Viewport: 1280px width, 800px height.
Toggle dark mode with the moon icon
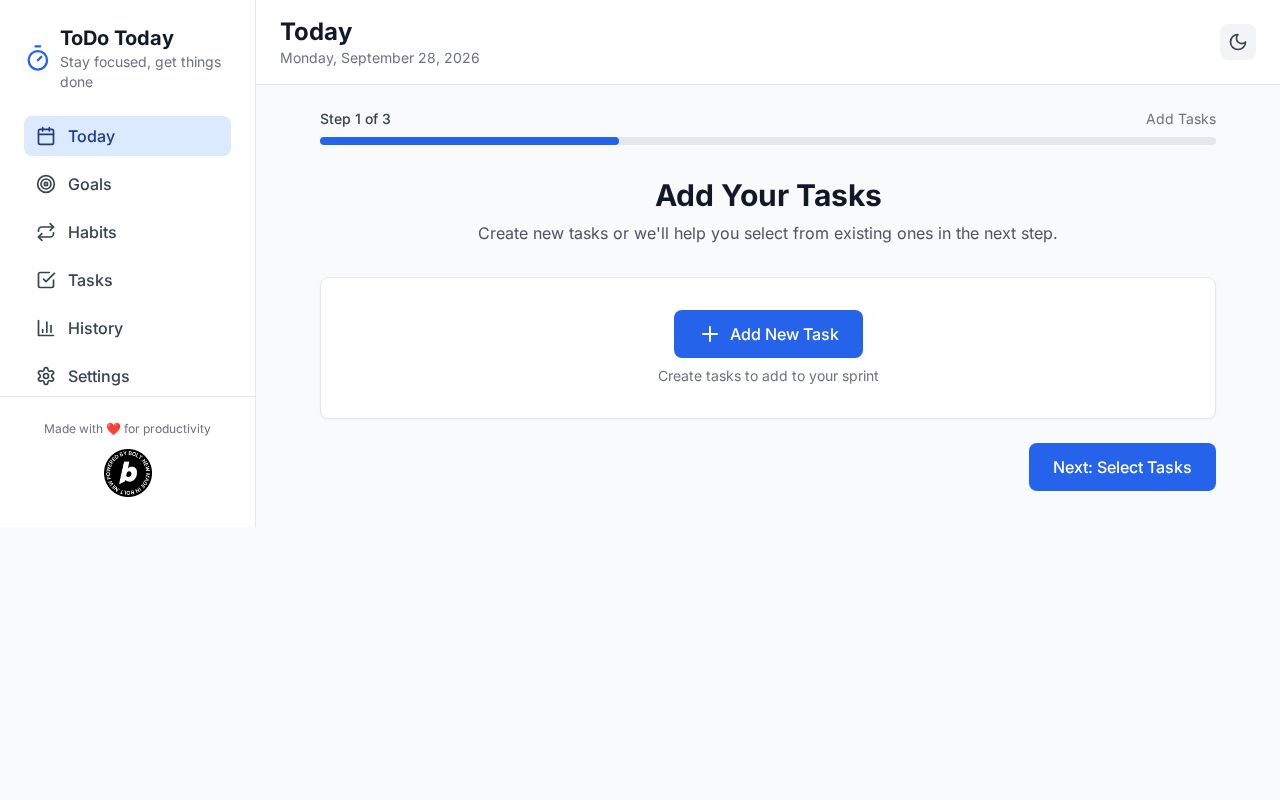point(1238,42)
